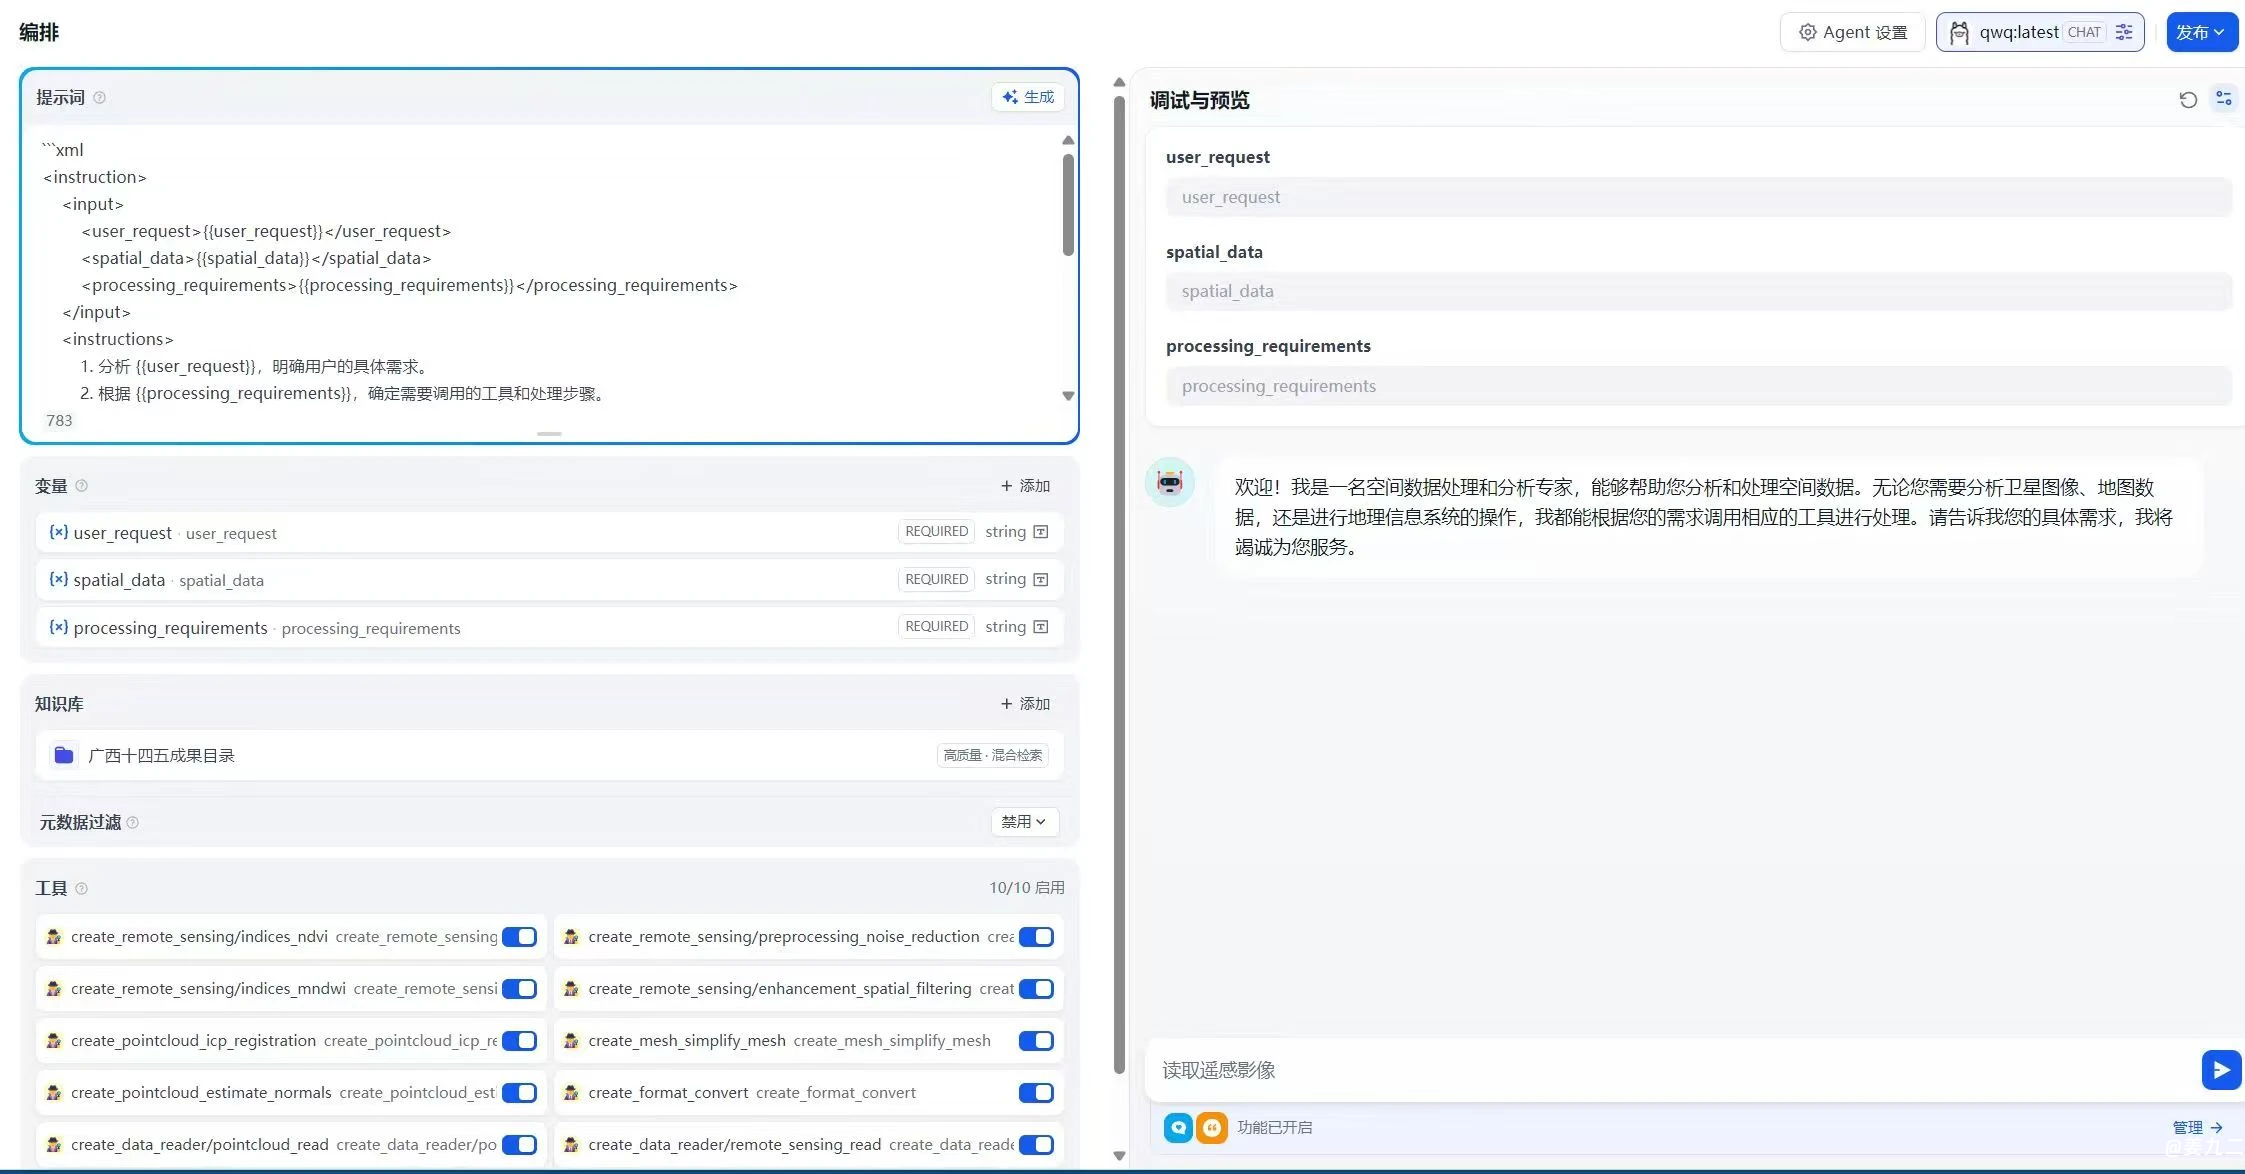Toggle off create_mesh_simplify_mesh tool
Viewport: 2245px width, 1174px height.
(1036, 1041)
